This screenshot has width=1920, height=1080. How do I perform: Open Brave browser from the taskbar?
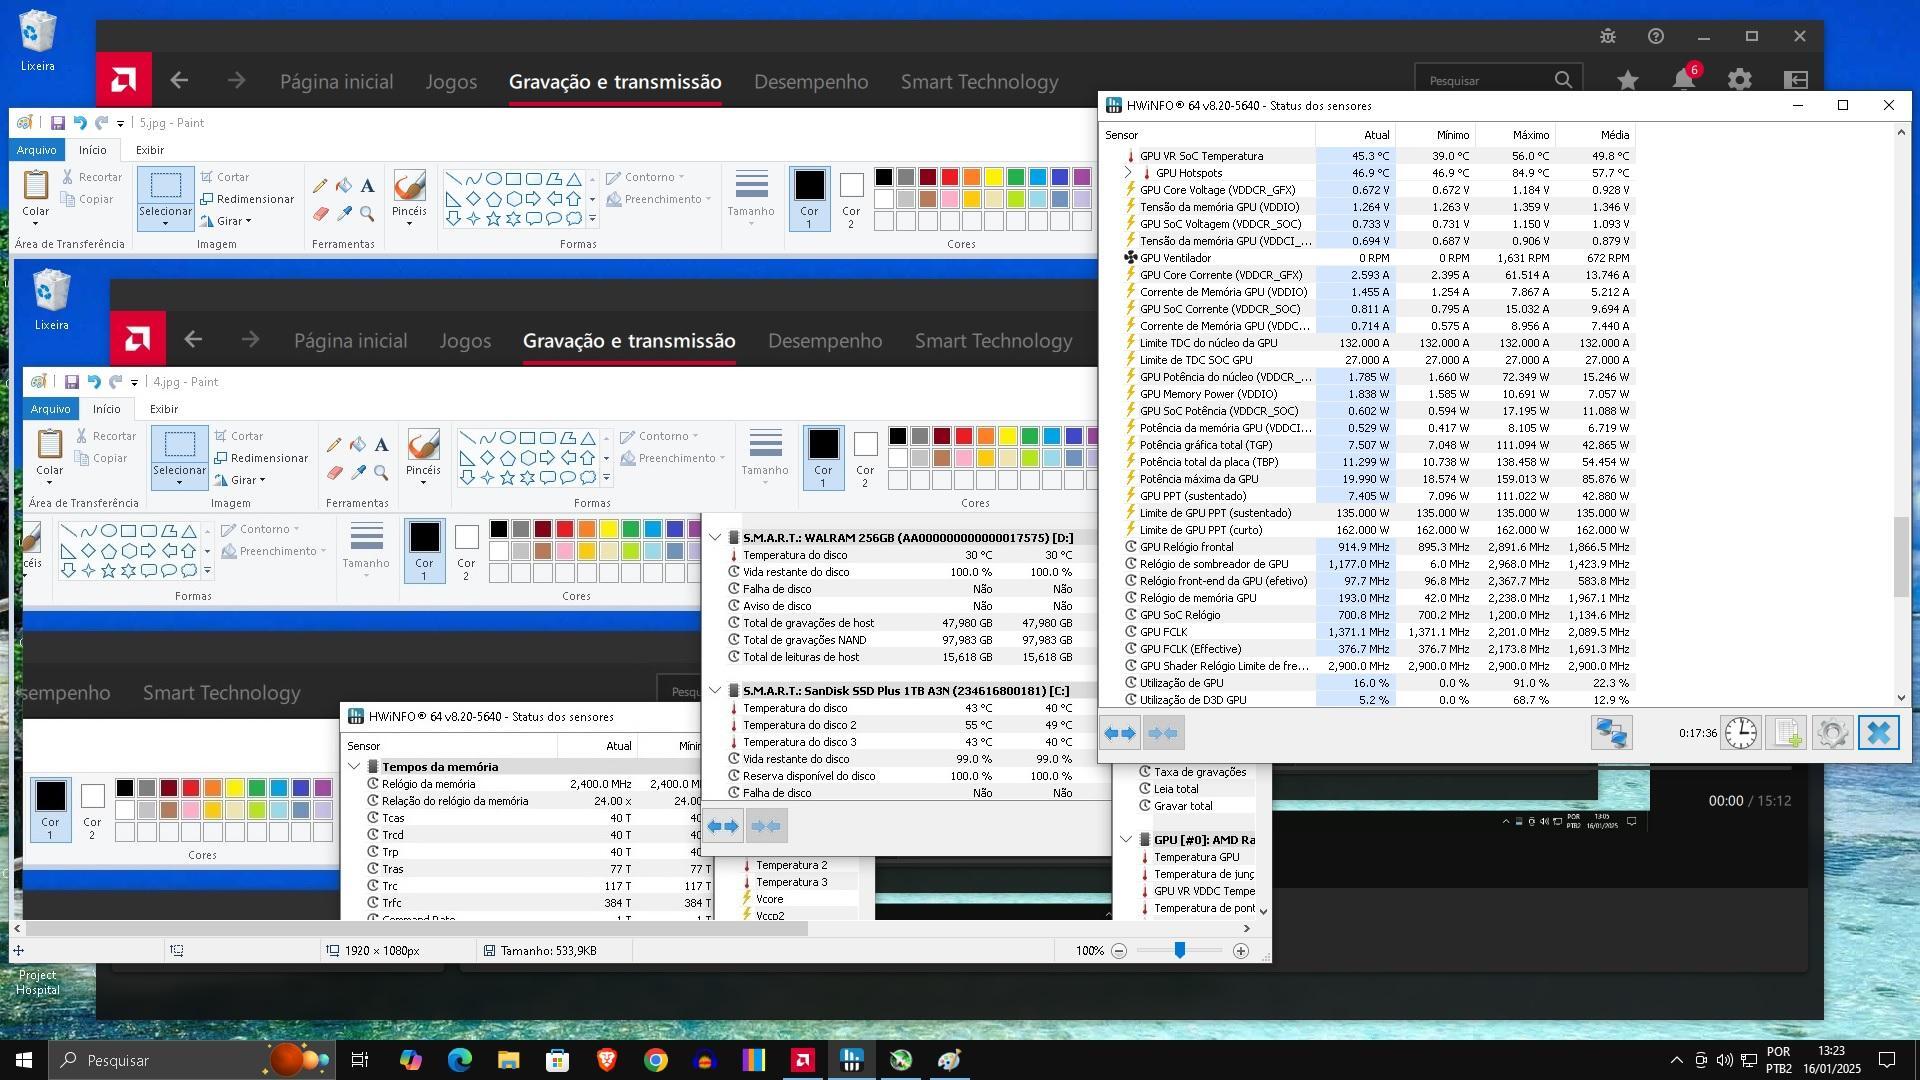[606, 1060]
